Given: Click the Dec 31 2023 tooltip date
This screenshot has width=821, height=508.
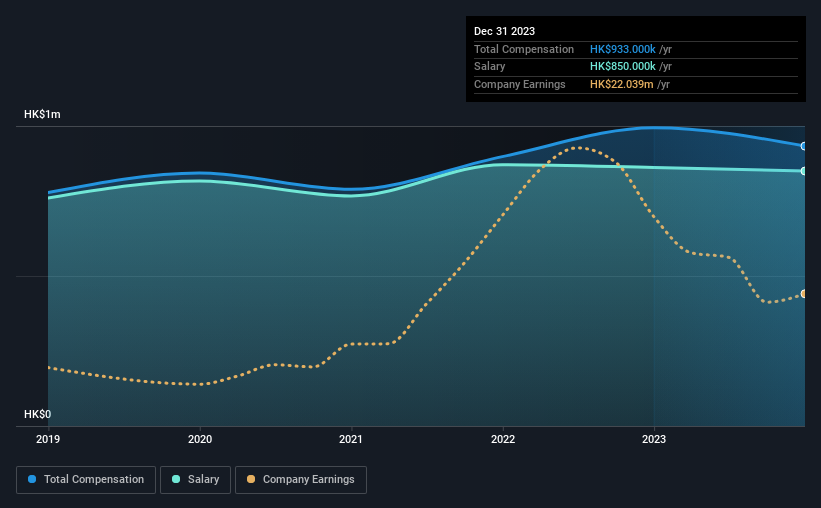Looking at the screenshot, I should 504,31.
